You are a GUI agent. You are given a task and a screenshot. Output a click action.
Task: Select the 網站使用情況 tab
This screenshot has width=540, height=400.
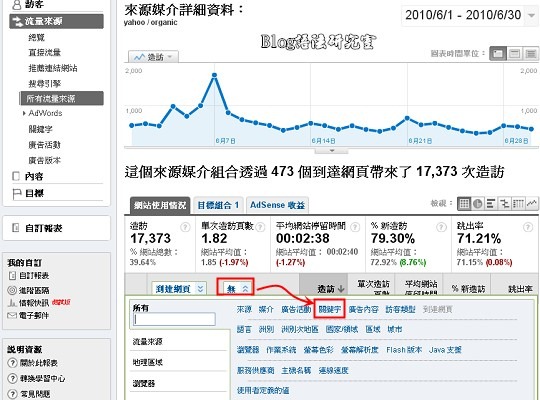(160, 206)
